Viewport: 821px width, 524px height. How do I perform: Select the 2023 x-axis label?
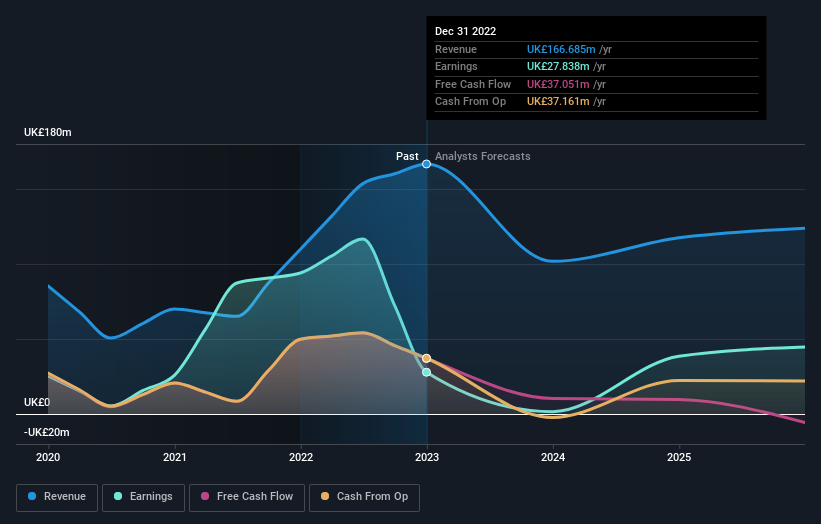(427, 457)
